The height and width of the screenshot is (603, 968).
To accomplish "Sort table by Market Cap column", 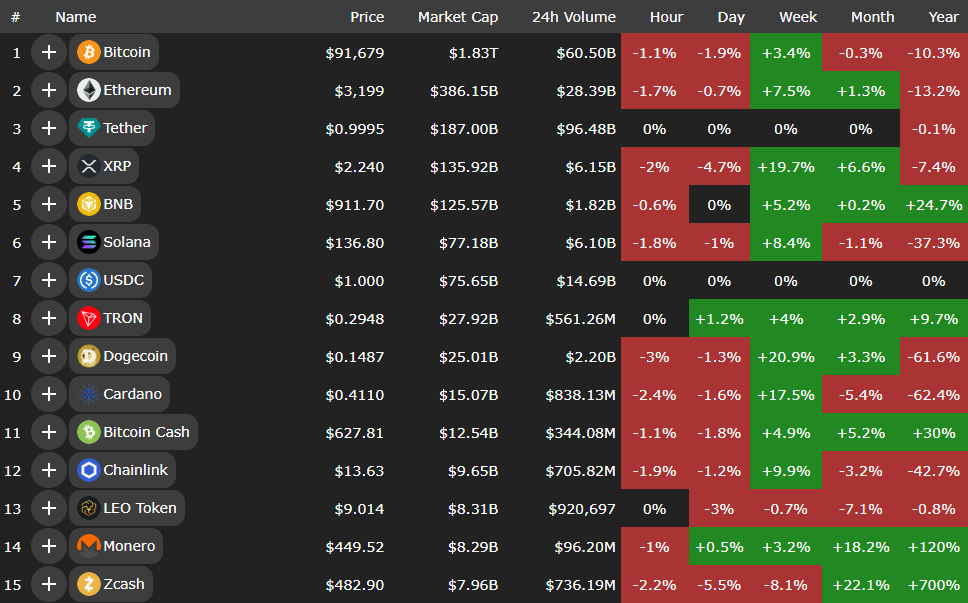I will (x=458, y=17).
